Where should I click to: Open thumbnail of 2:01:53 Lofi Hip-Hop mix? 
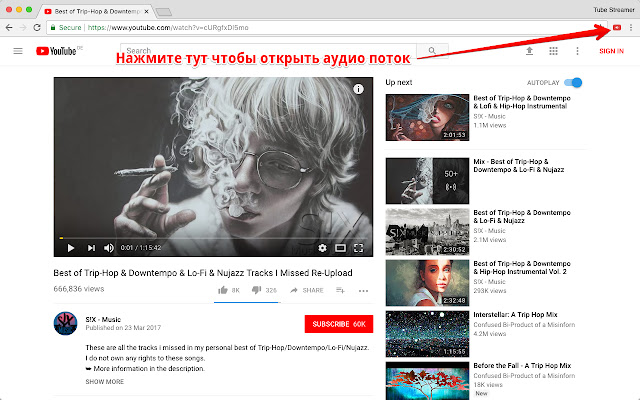[427, 118]
